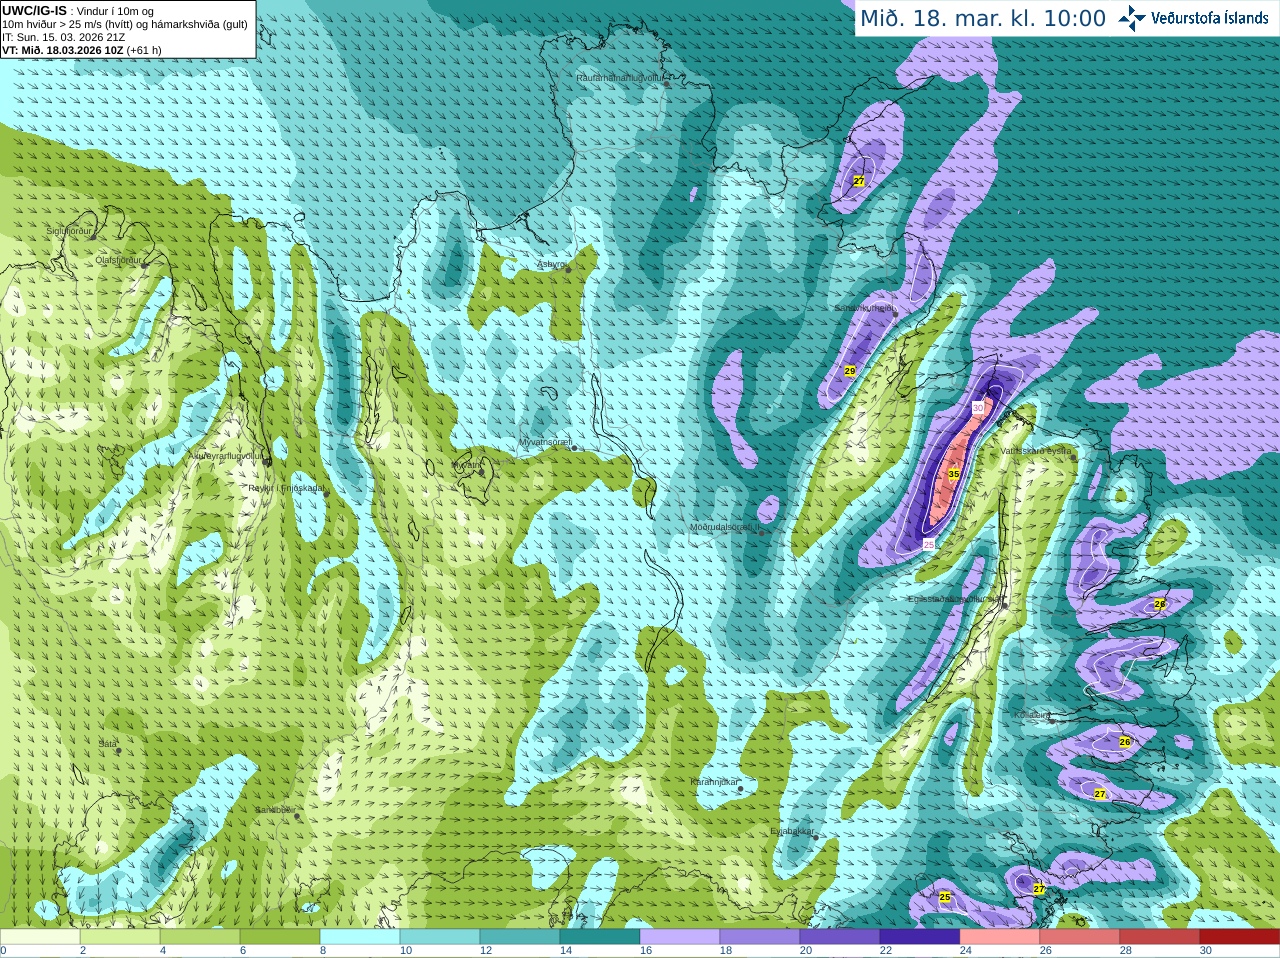Click the Mývatn station label
1280x958 pixels.
pyautogui.click(x=466, y=465)
